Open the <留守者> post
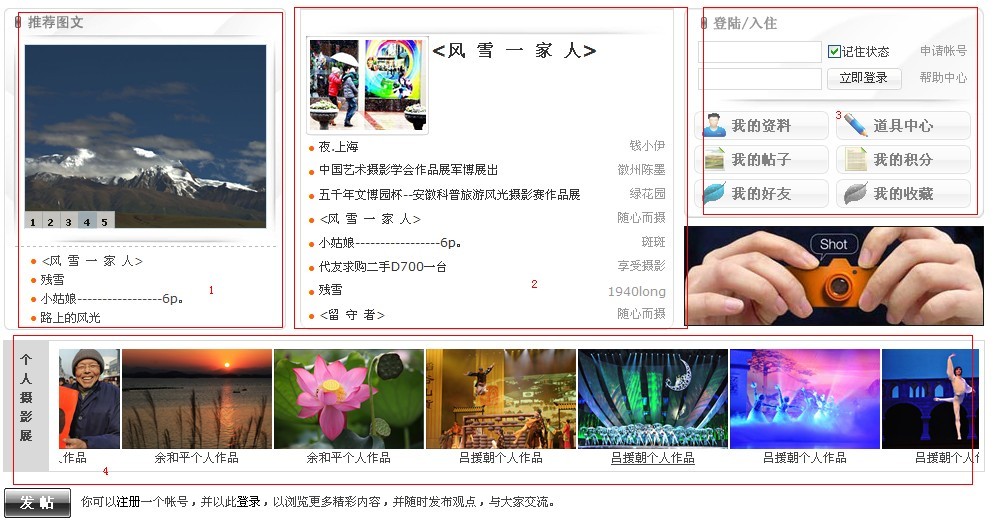 pyautogui.click(x=352, y=315)
